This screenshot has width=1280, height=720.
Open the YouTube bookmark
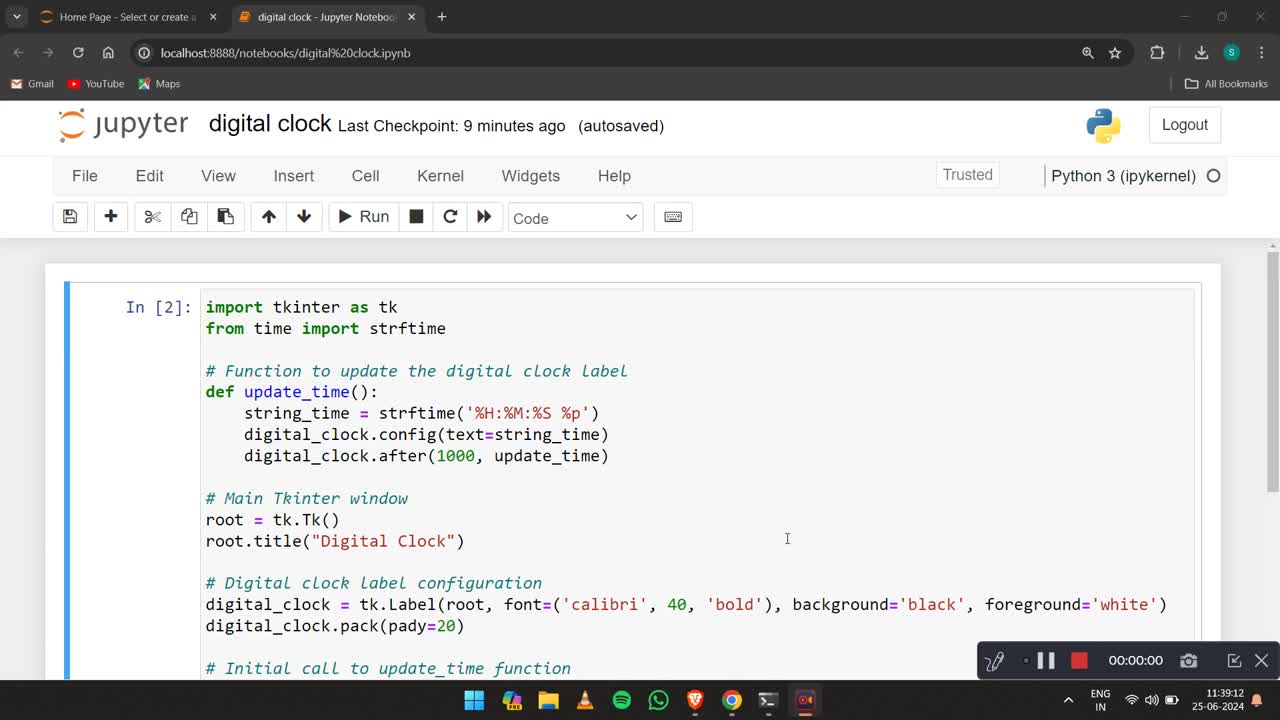click(x=96, y=84)
